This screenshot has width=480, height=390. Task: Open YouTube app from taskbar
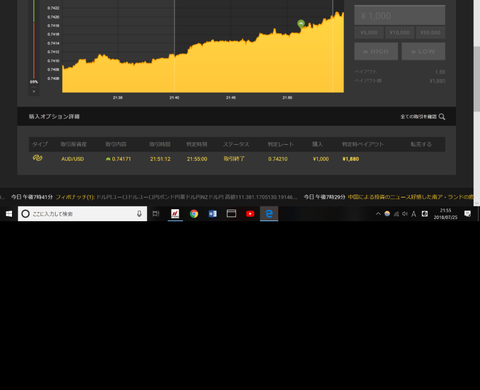(x=250, y=214)
